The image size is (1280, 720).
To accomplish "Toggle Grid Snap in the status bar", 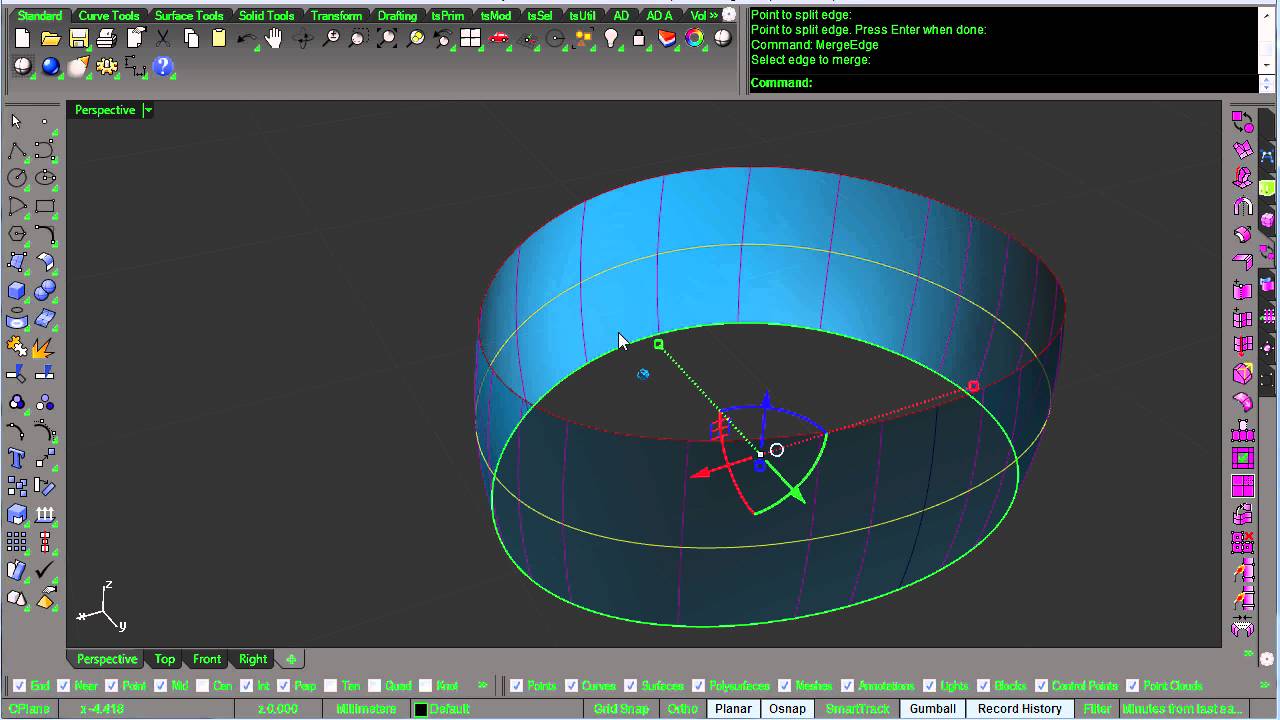I will [x=621, y=709].
